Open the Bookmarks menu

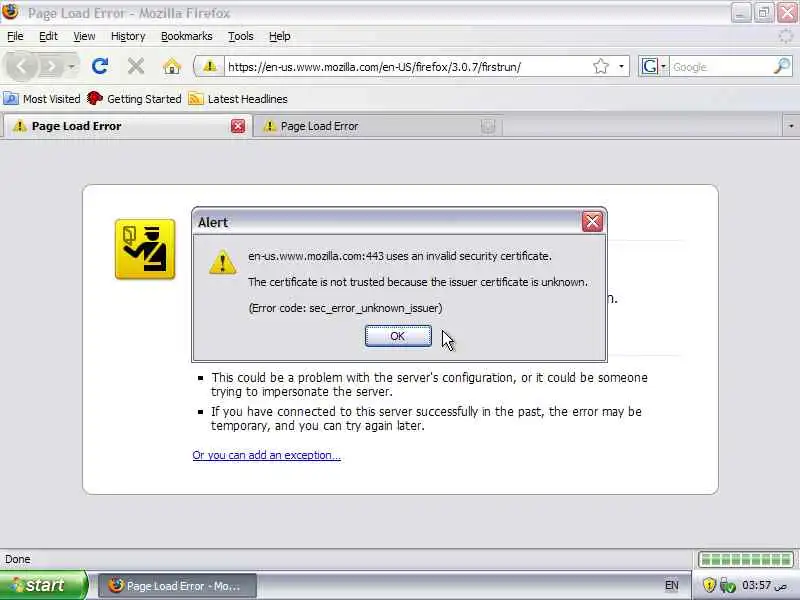[x=187, y=36]
